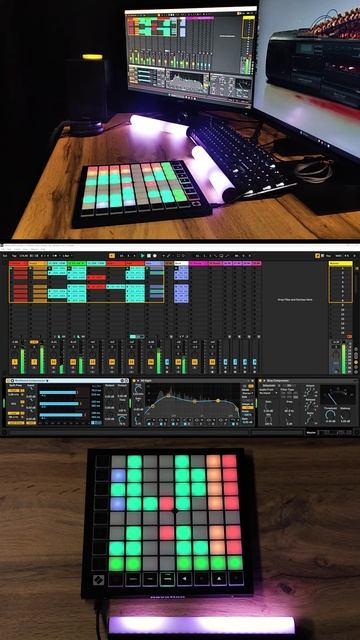The image size is (360, 640).
Task: Launch the top purple clip in the white-header track
Action: tap(181, 269)
